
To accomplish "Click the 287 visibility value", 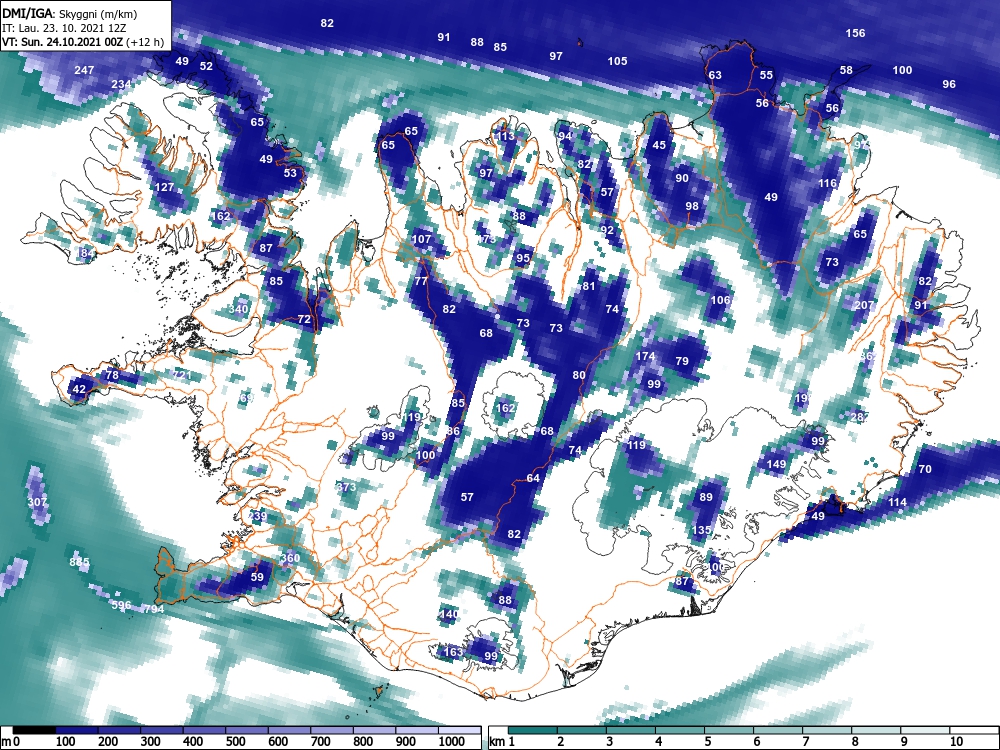I will click(860, 417).
